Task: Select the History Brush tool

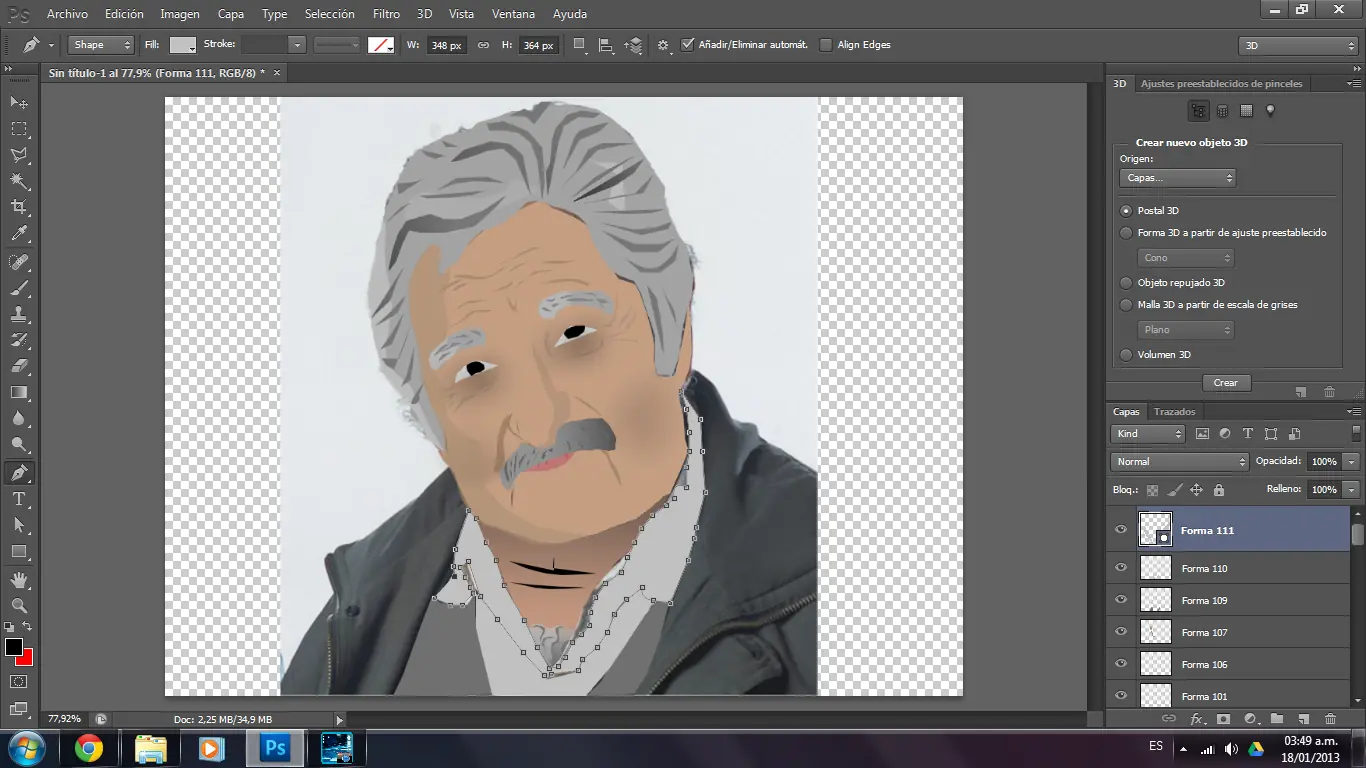Action: pyautogui.click(x=19, y=340)
